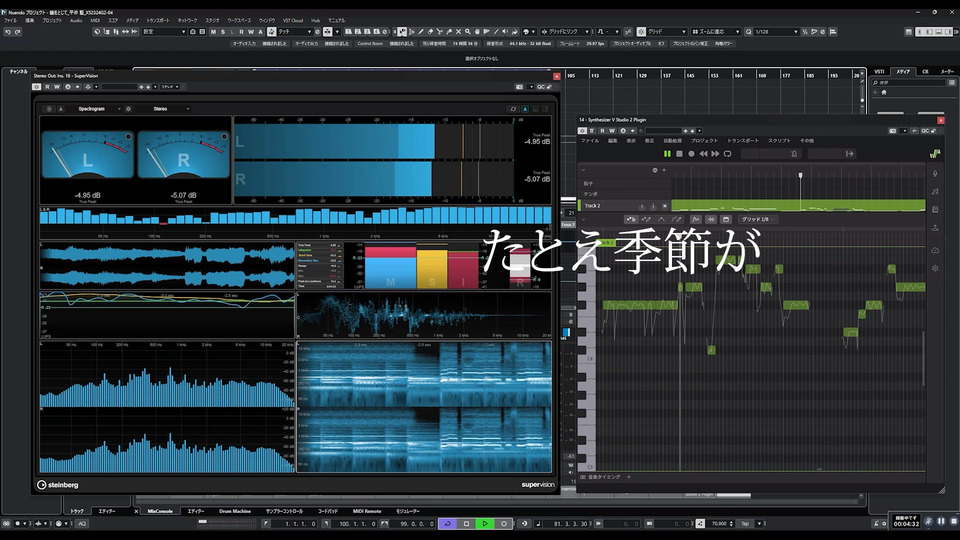Click the tempo value 70.000 field
The height and width of the screenshot is (540, 960).
[719, 523]
